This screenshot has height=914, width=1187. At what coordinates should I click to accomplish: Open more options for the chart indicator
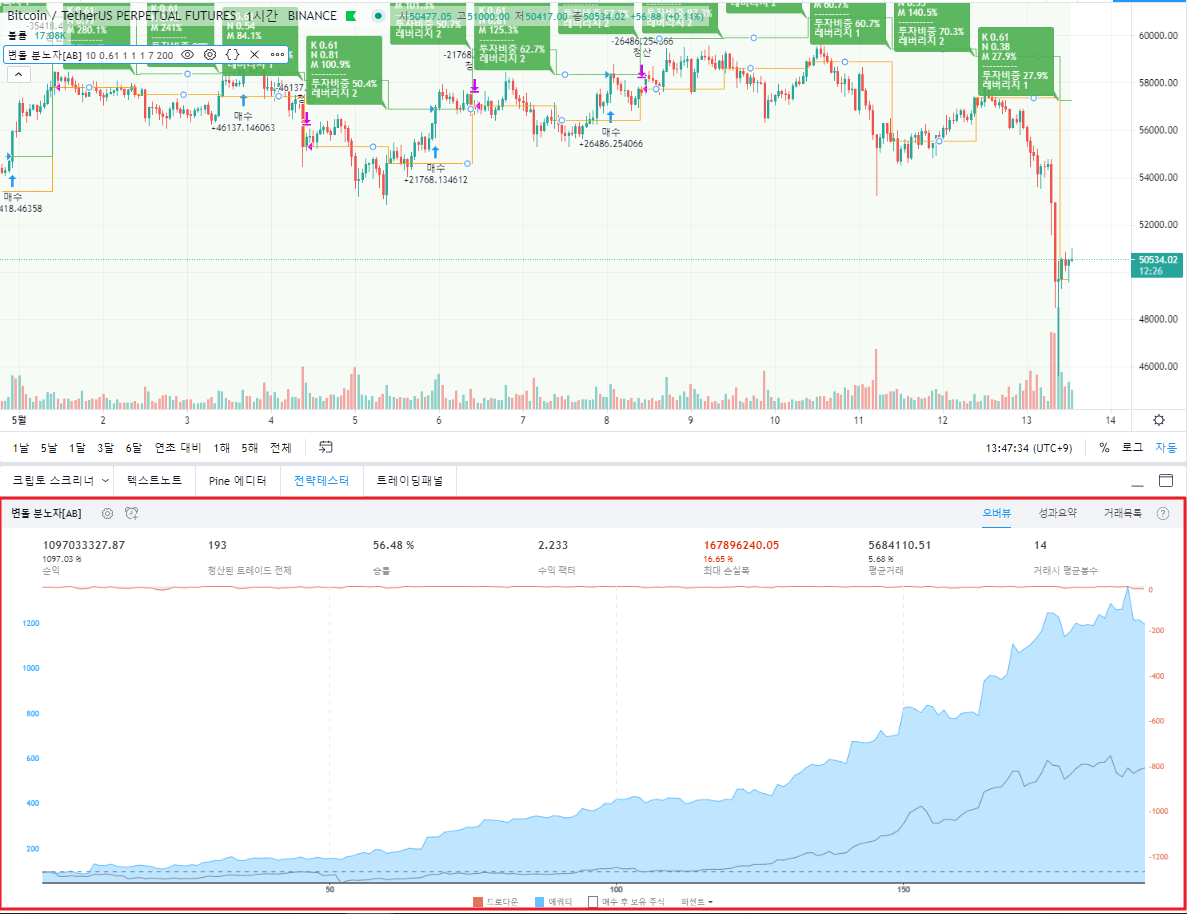[x=278, y=54]
